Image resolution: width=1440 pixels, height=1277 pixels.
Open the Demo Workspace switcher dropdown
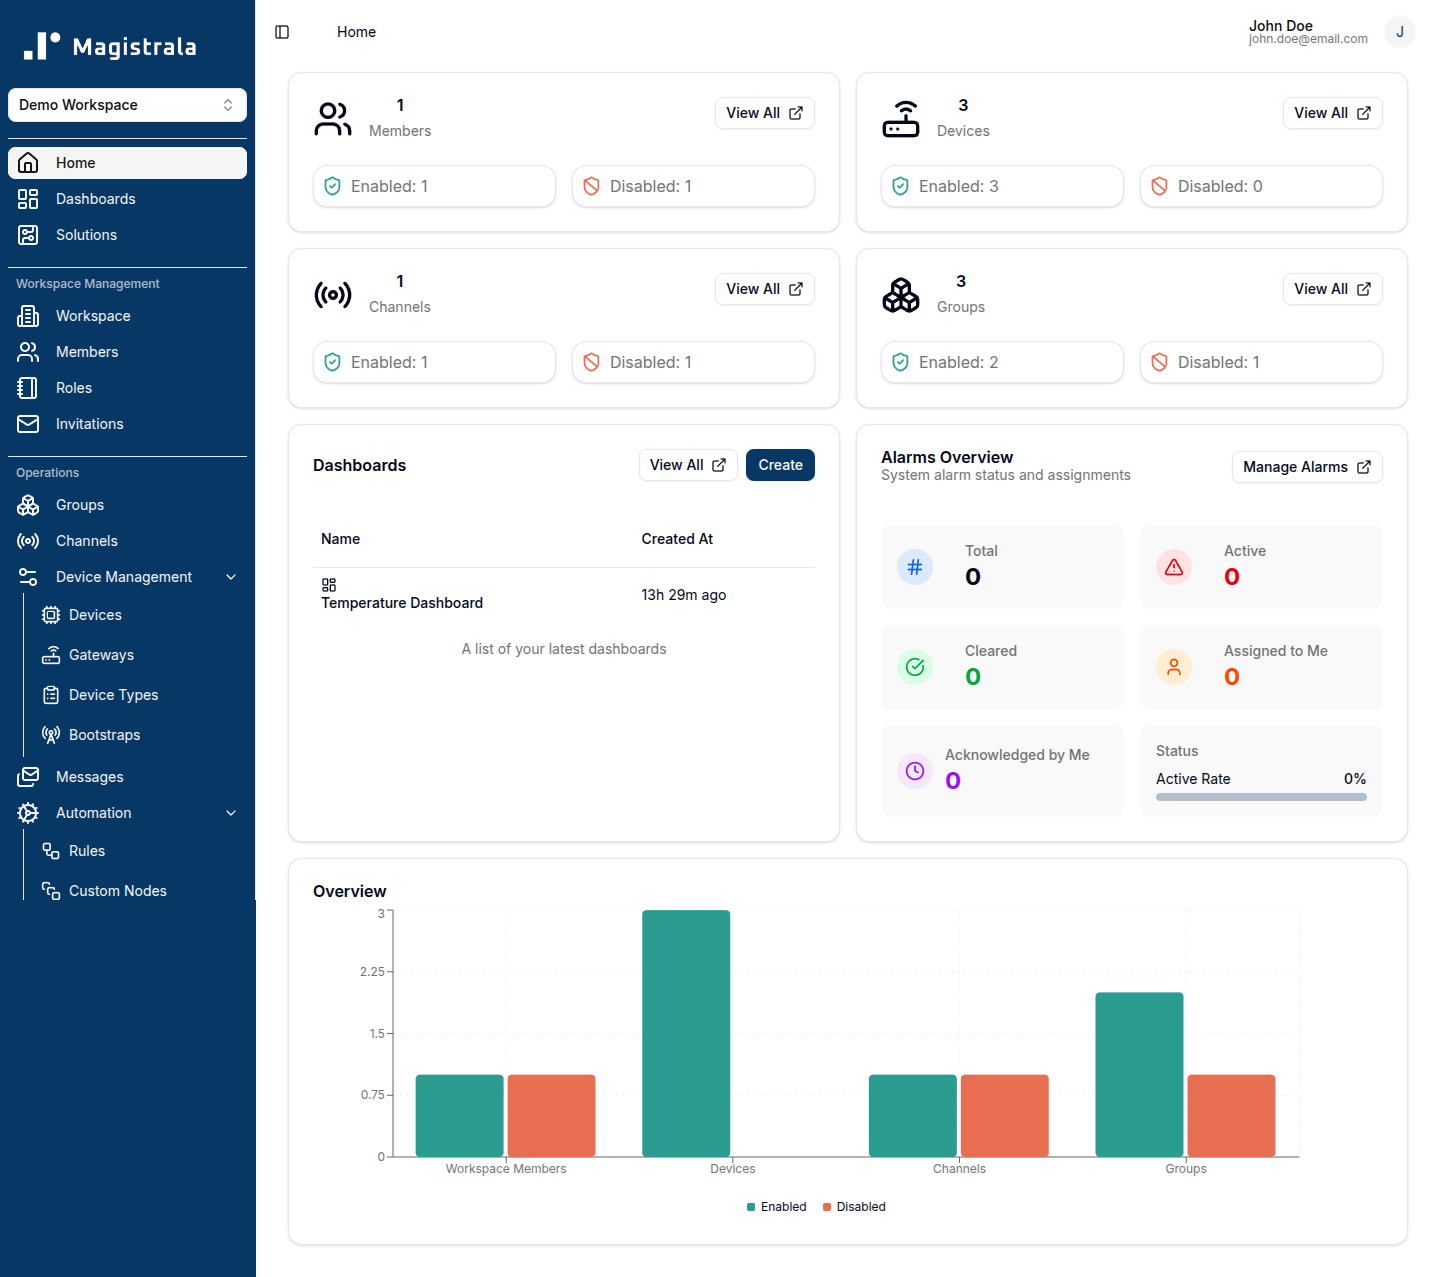pyautogui.click(x=127, y=105)
